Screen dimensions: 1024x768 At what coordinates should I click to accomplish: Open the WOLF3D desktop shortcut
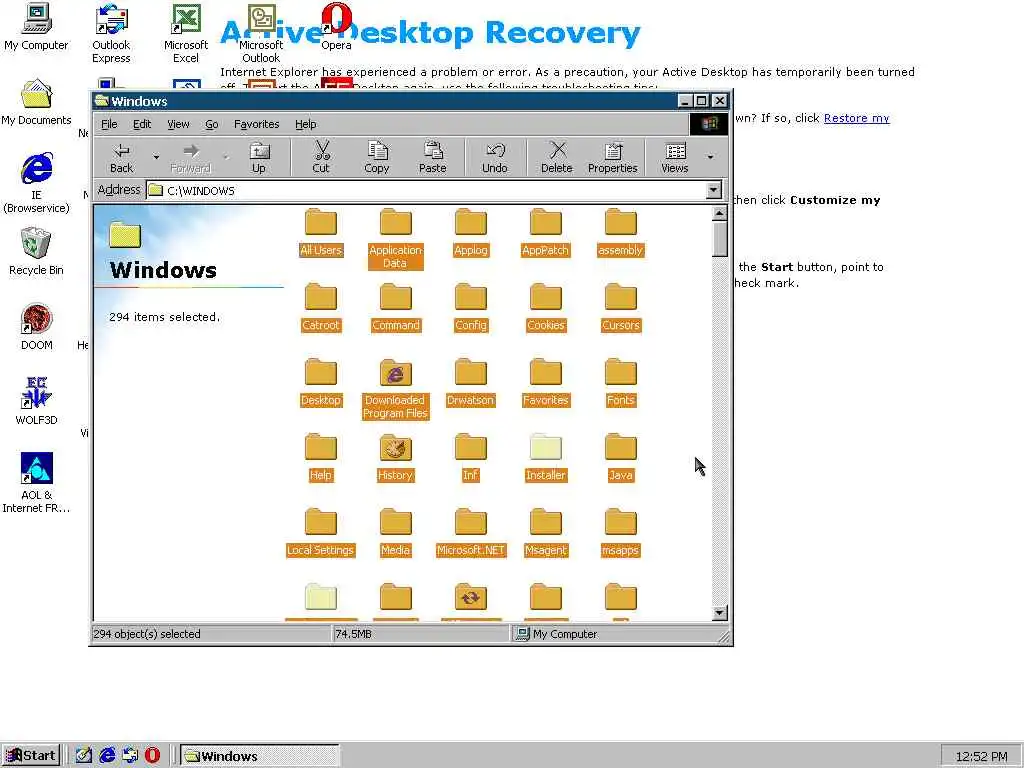point(36,402)
